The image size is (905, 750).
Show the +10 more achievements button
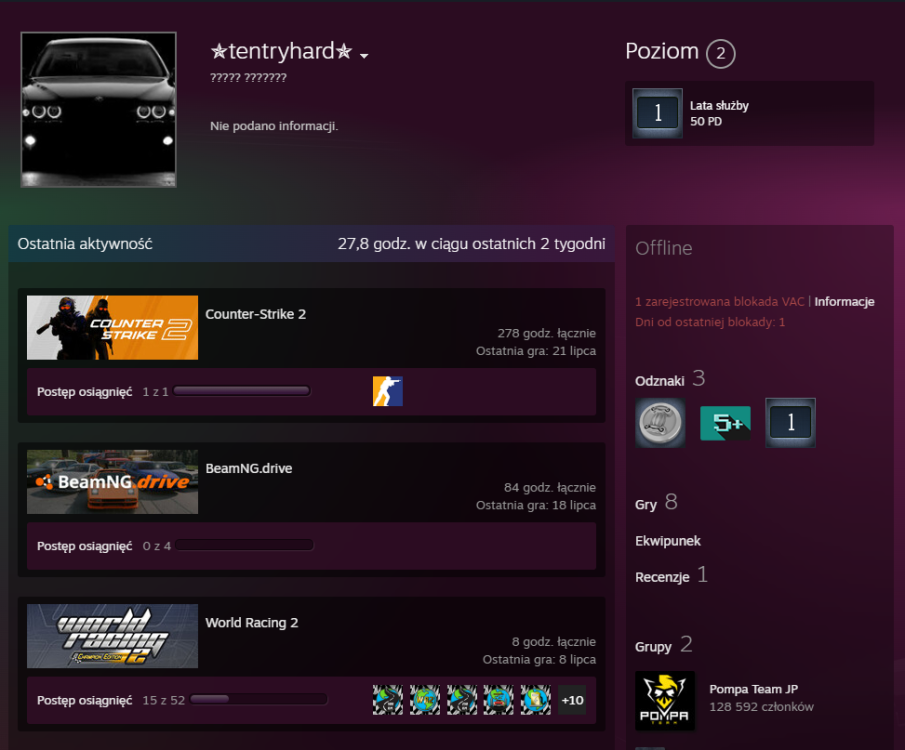click(x=572, y=700)
